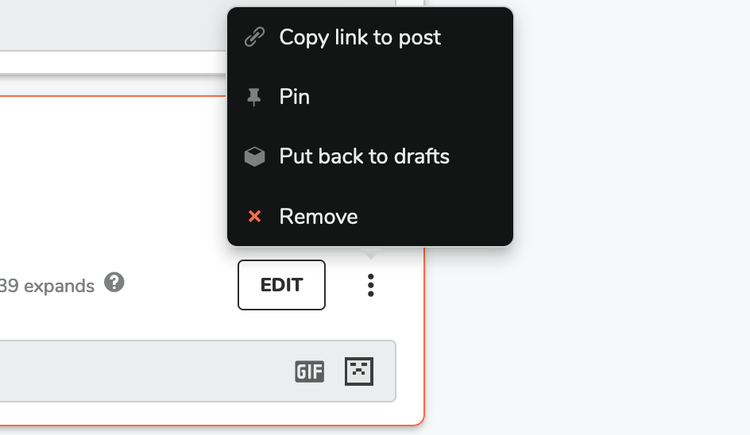The image size is (750, 435).
Task: Open the pixel face sticker icon
Action: click(359, 371)
